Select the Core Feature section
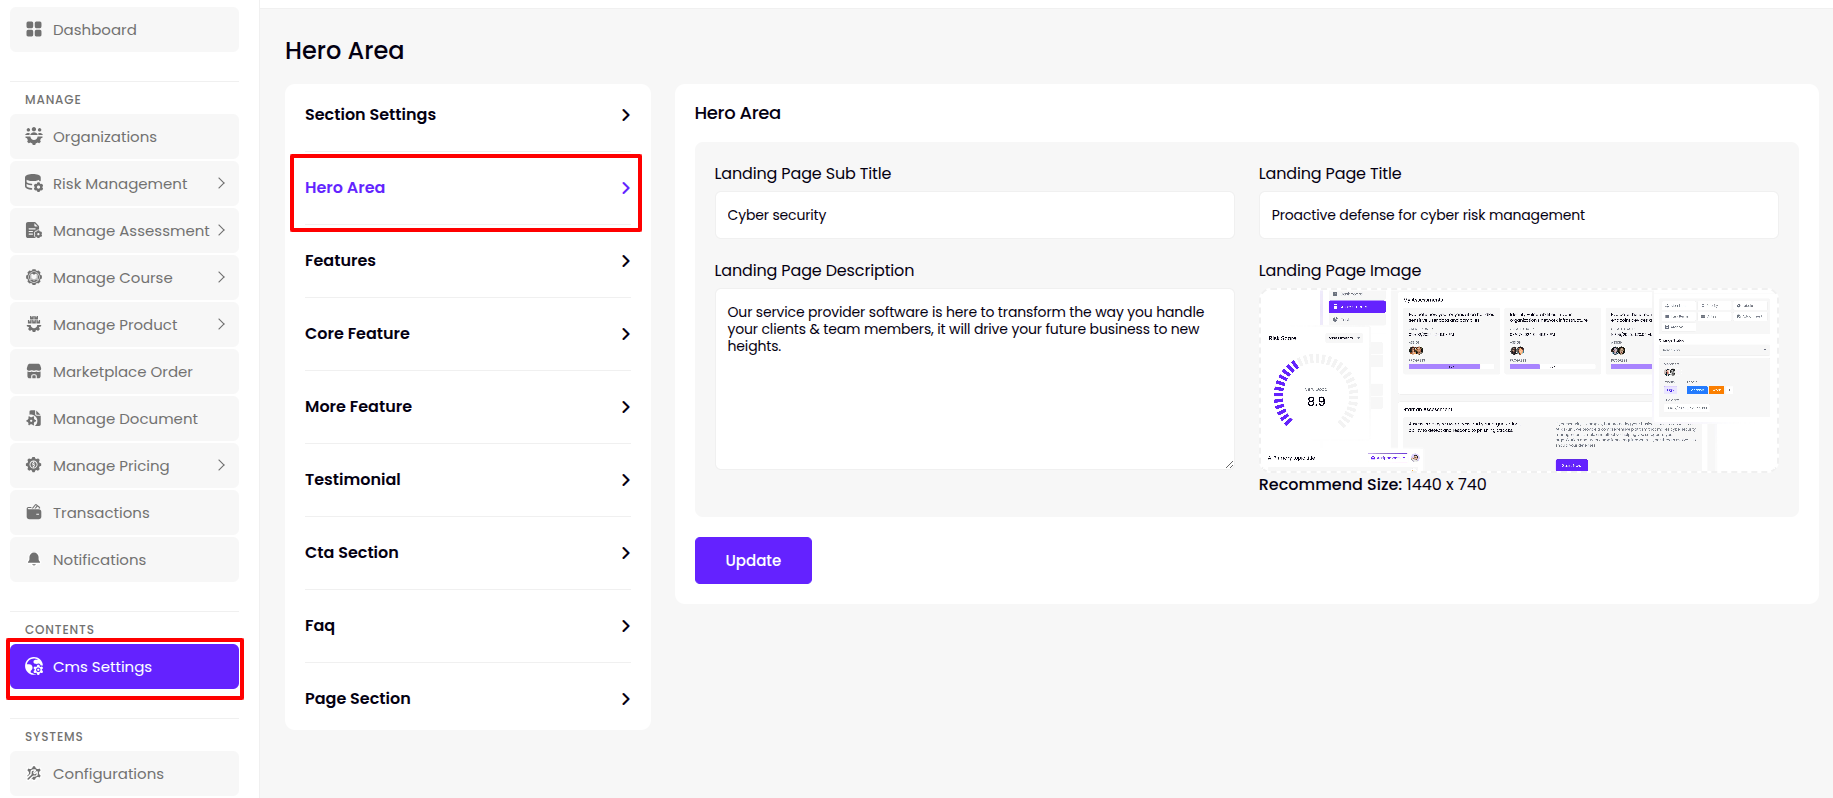This screenshot has height=798, width=1833. (467, 334)
